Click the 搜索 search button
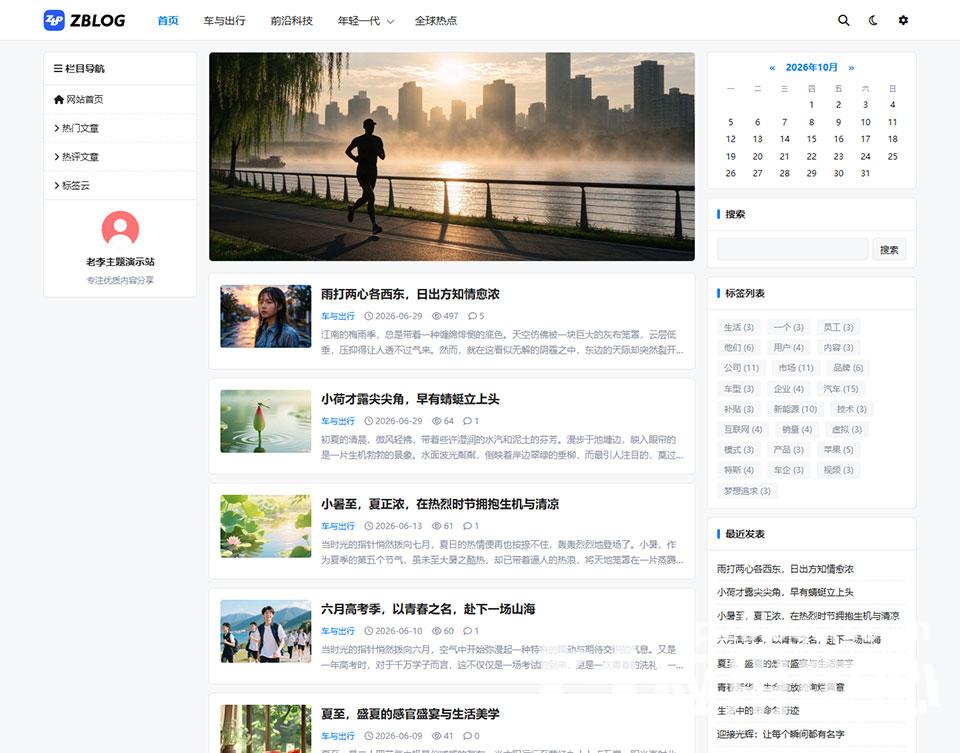The width and height of the screenshot is (960, 753). (x=889, y=249)
